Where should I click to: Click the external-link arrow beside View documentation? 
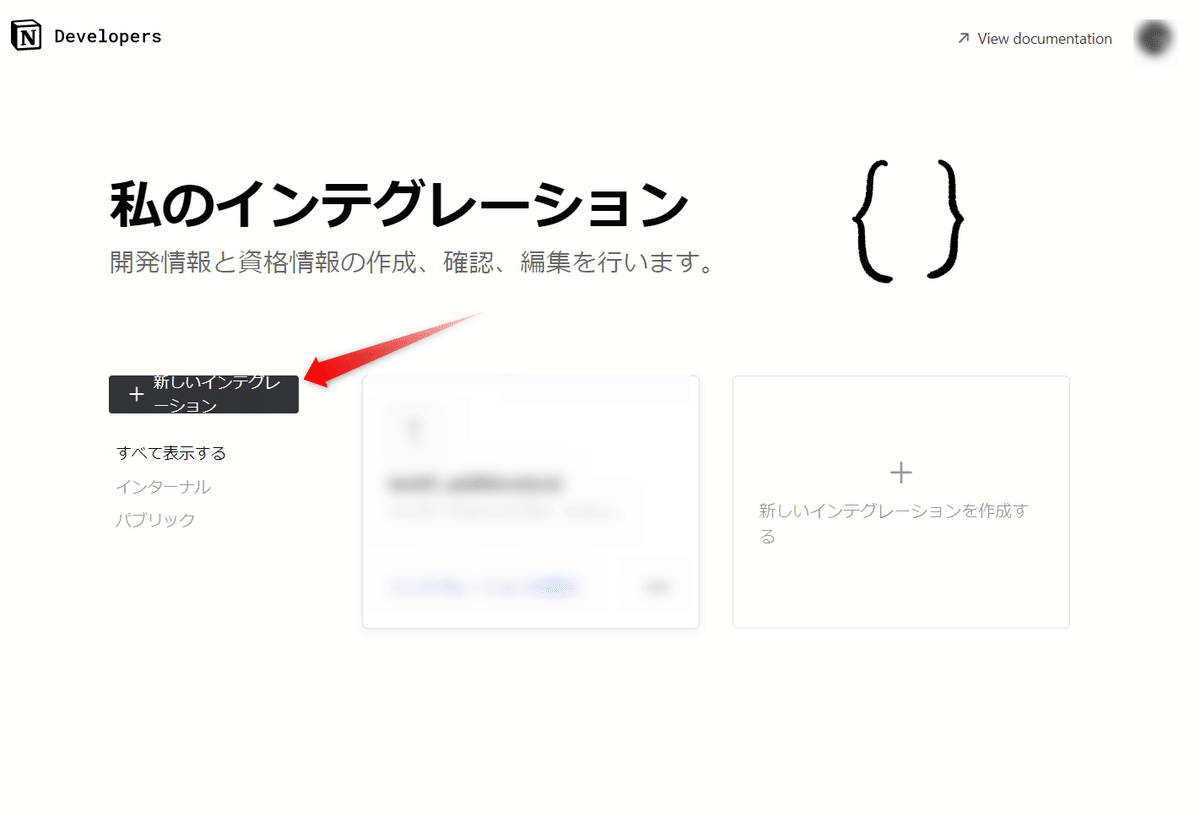click(x=962, y=38)
